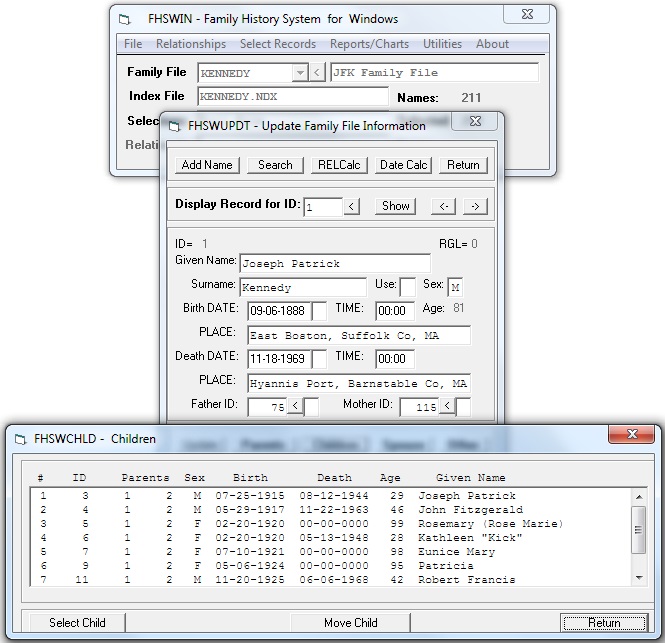The image size is (665, 643).
Task: Select child row John Fitzgerald
Action: tap(331, 510)
